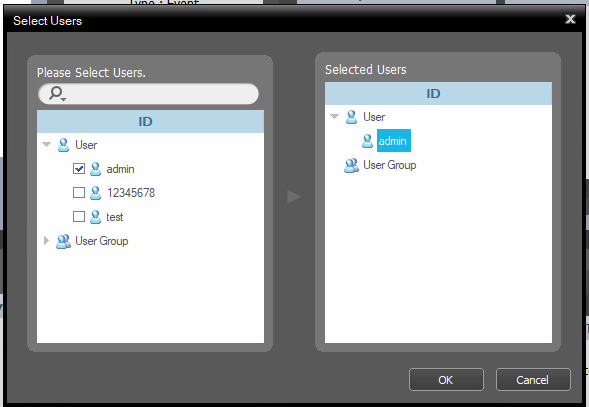
Task: Expand the User Group node in left tree
Action: 46,241
